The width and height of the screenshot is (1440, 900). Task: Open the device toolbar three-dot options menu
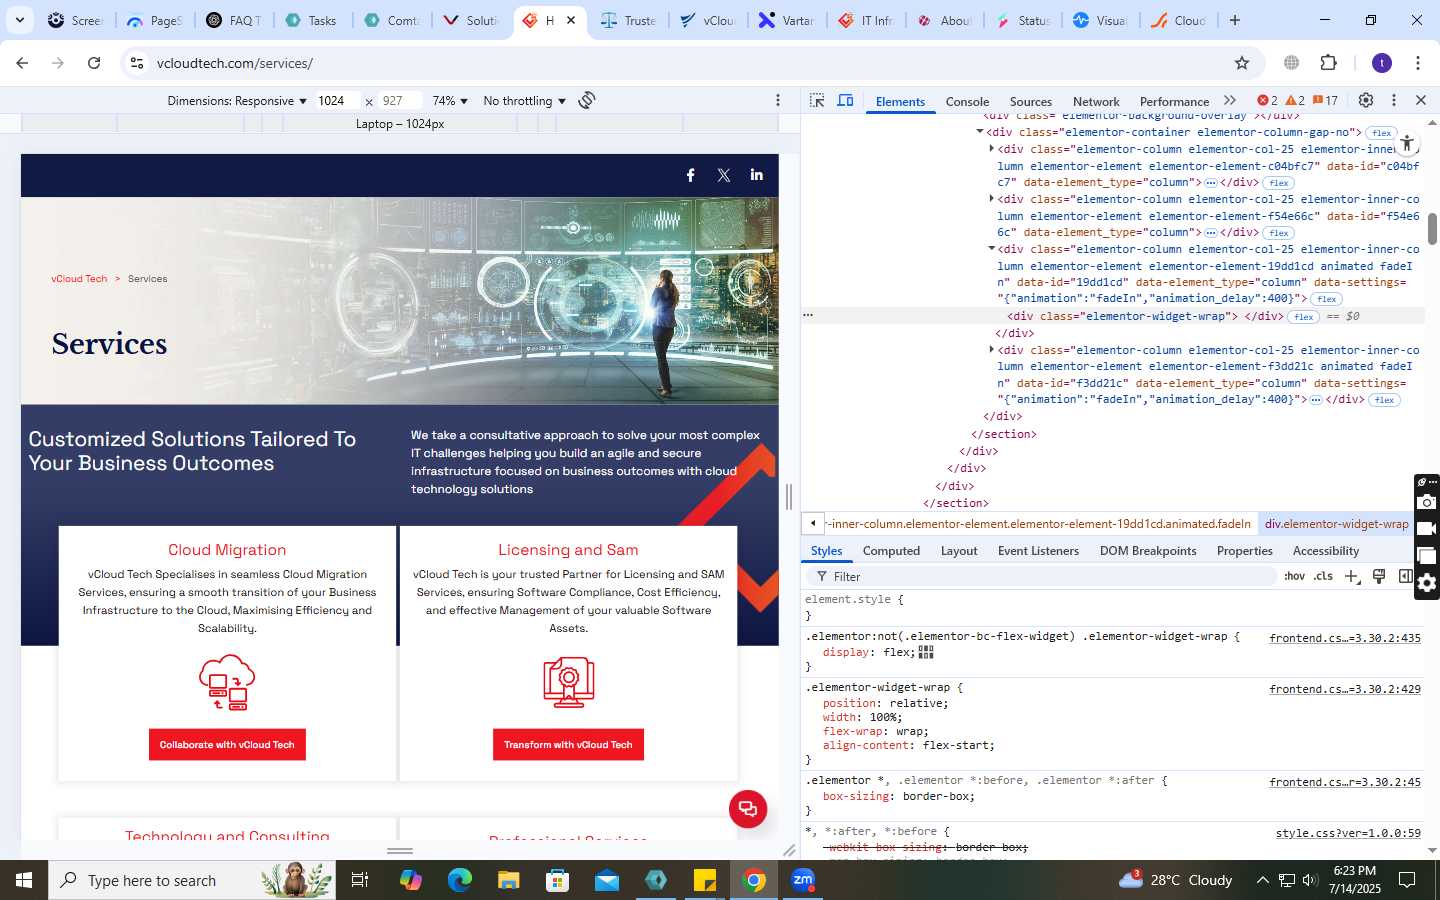coord(778,100)
